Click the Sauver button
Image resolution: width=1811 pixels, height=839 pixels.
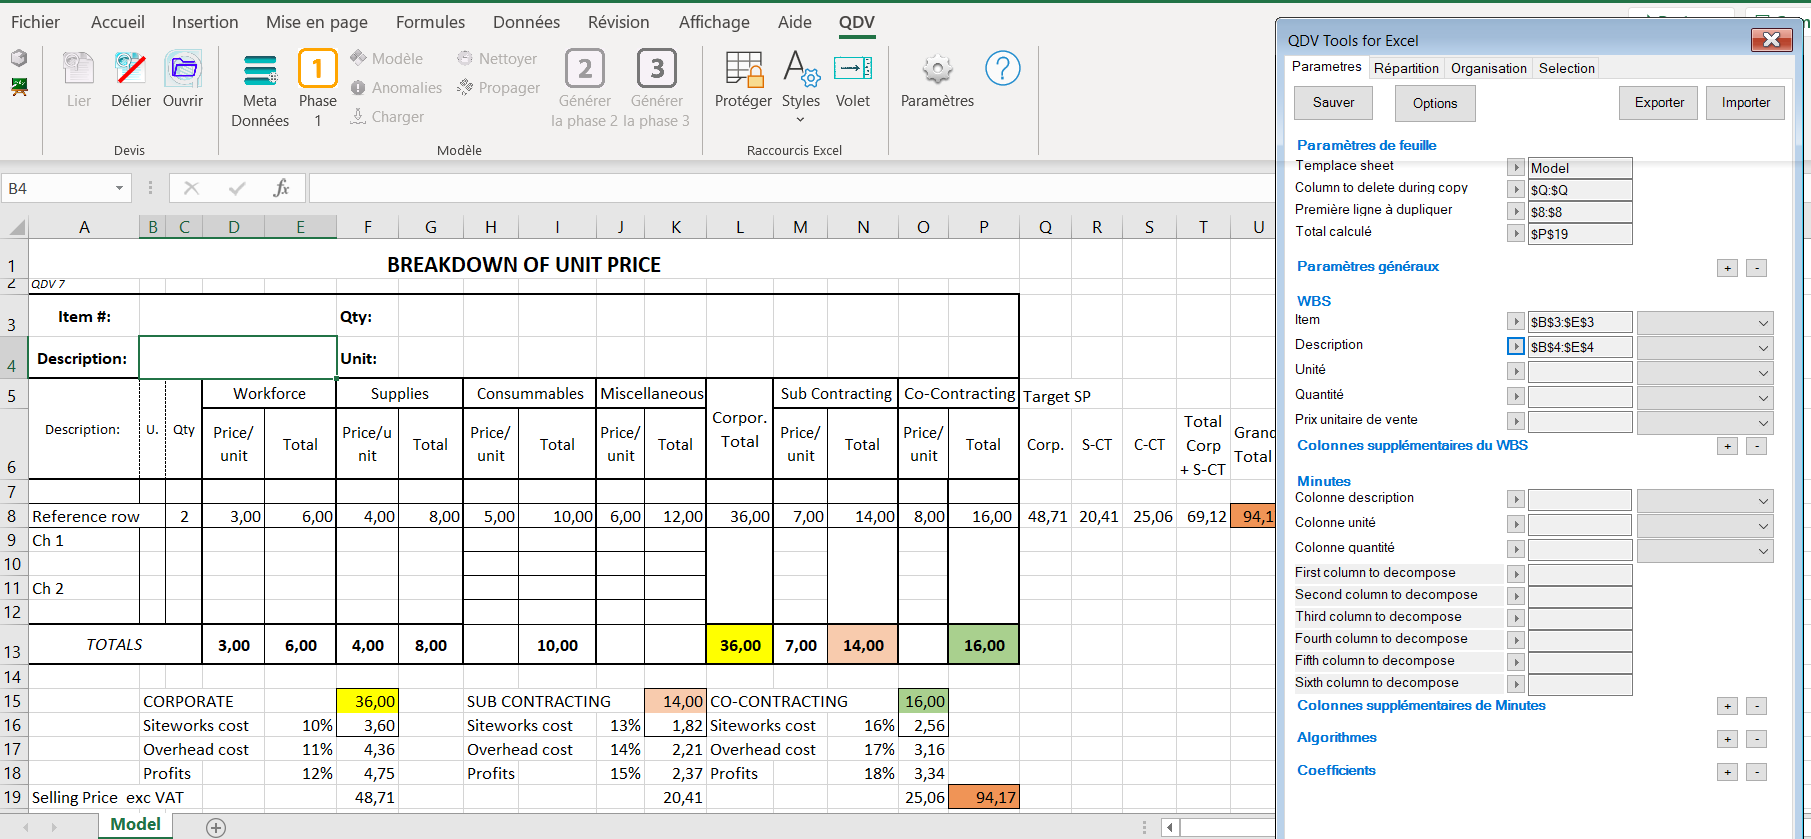point(1333,103)
